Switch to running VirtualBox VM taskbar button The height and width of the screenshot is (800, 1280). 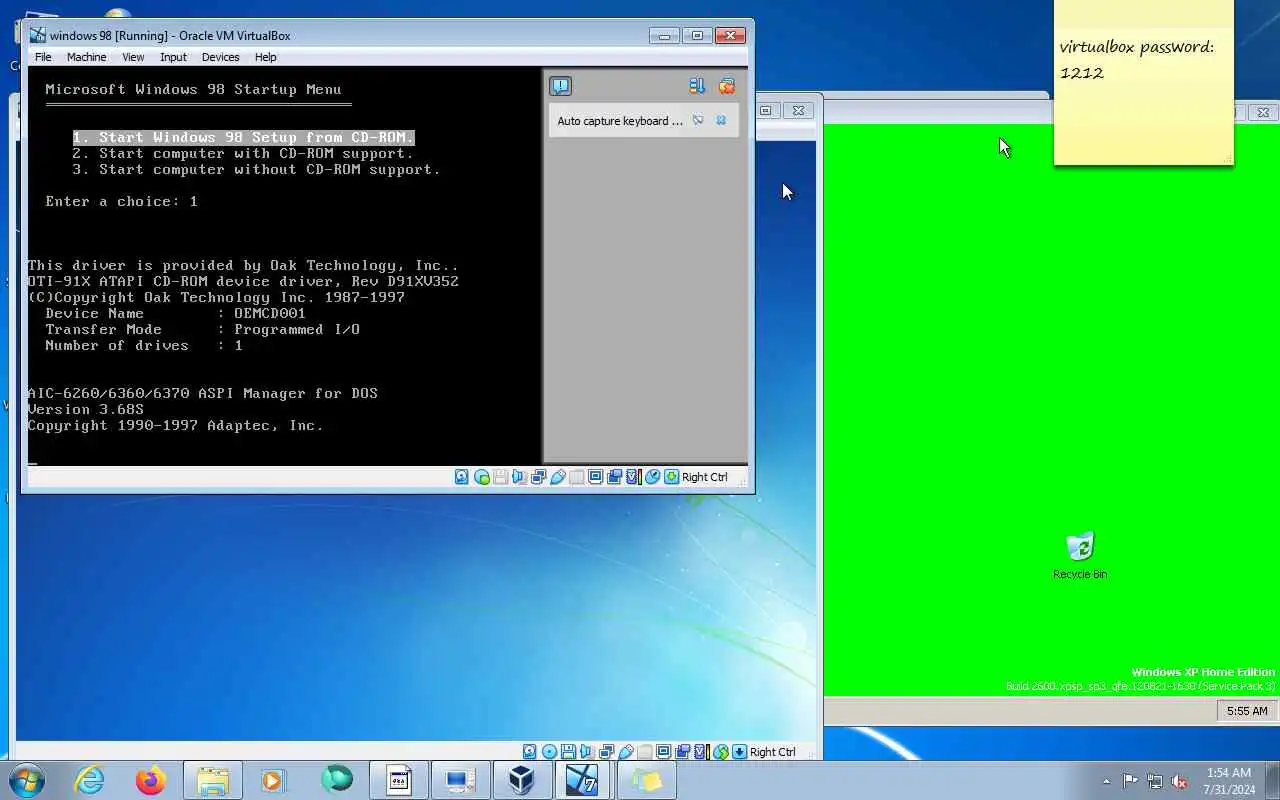584,780
